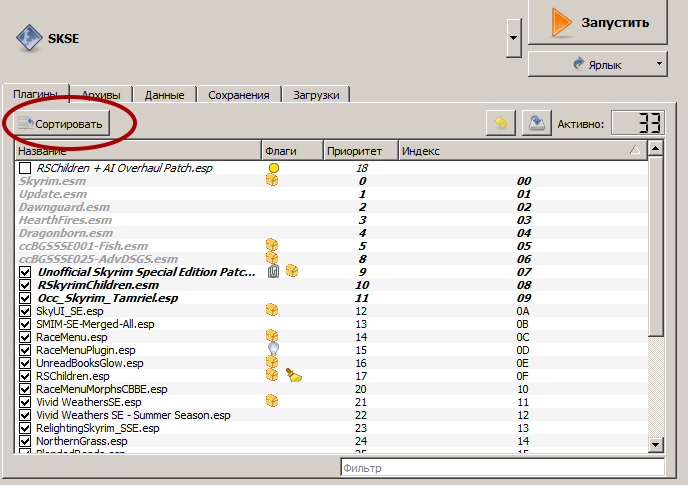The height and width of the screenshot is (485, 688).
Task: Click the SKSE executable icon
Action: click(29, 38)
